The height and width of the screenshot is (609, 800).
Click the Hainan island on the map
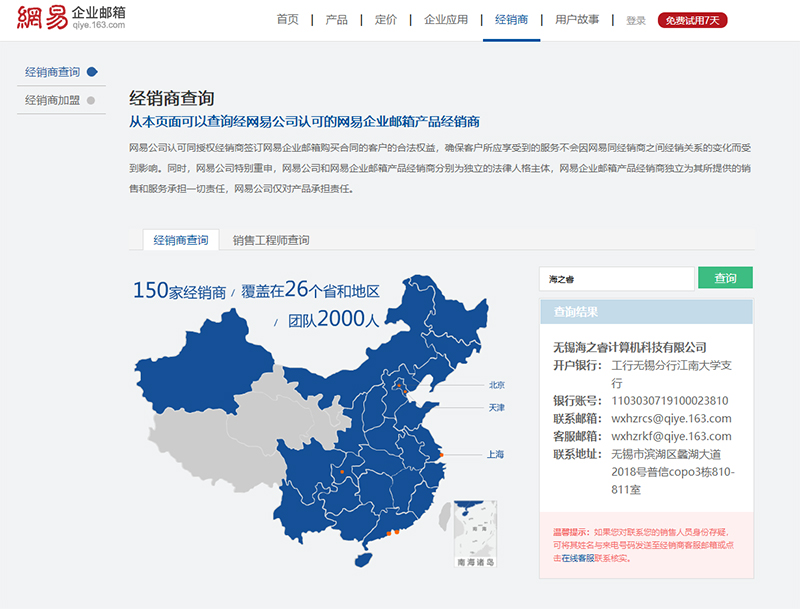(363, 560)
